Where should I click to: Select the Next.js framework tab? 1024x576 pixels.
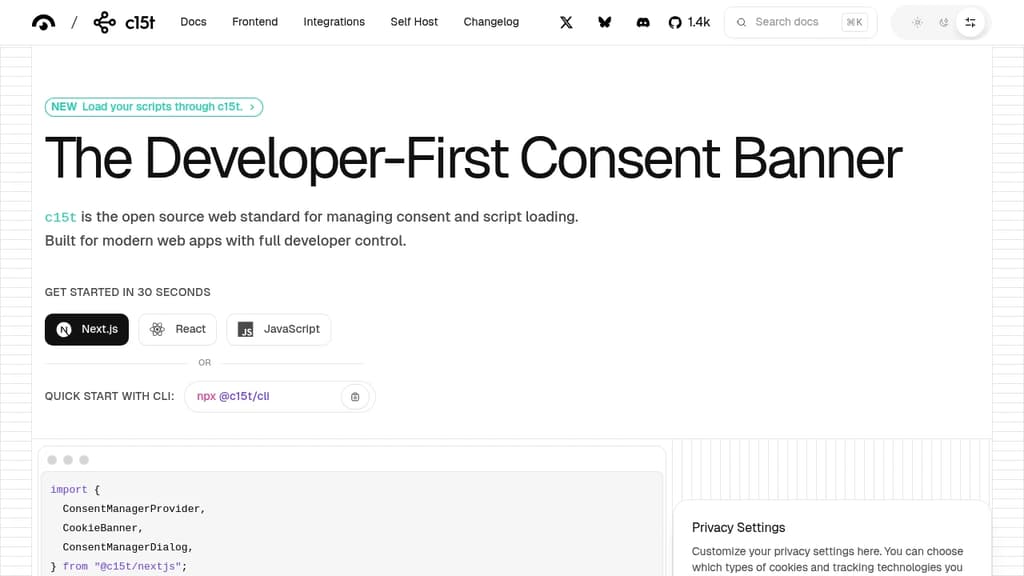pos(86,329)
